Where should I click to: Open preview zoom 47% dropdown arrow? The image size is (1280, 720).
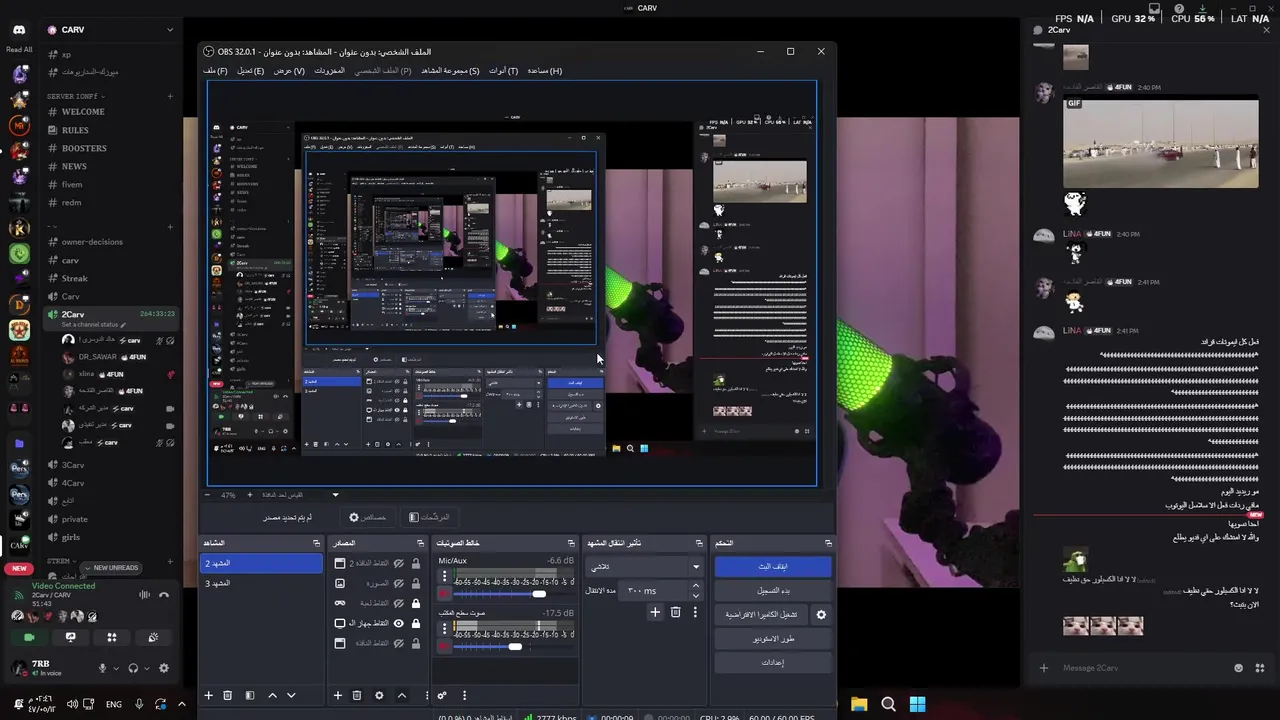pos(335,494)
